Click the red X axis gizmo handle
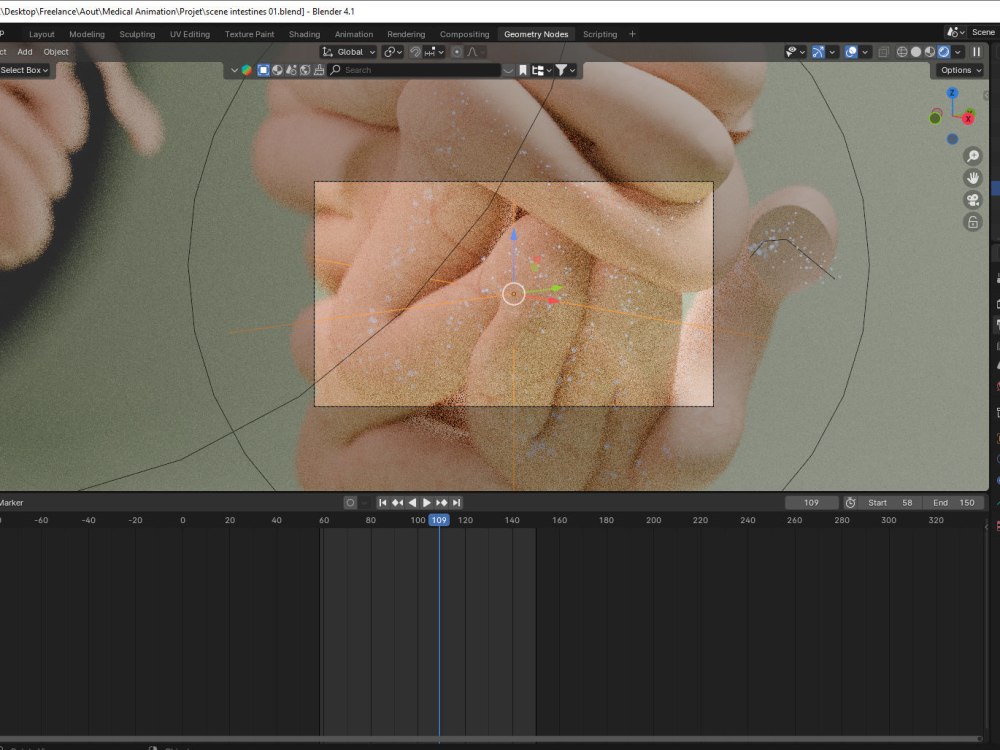This screenshot has height=750, width=1000. (x=969, y=119)
